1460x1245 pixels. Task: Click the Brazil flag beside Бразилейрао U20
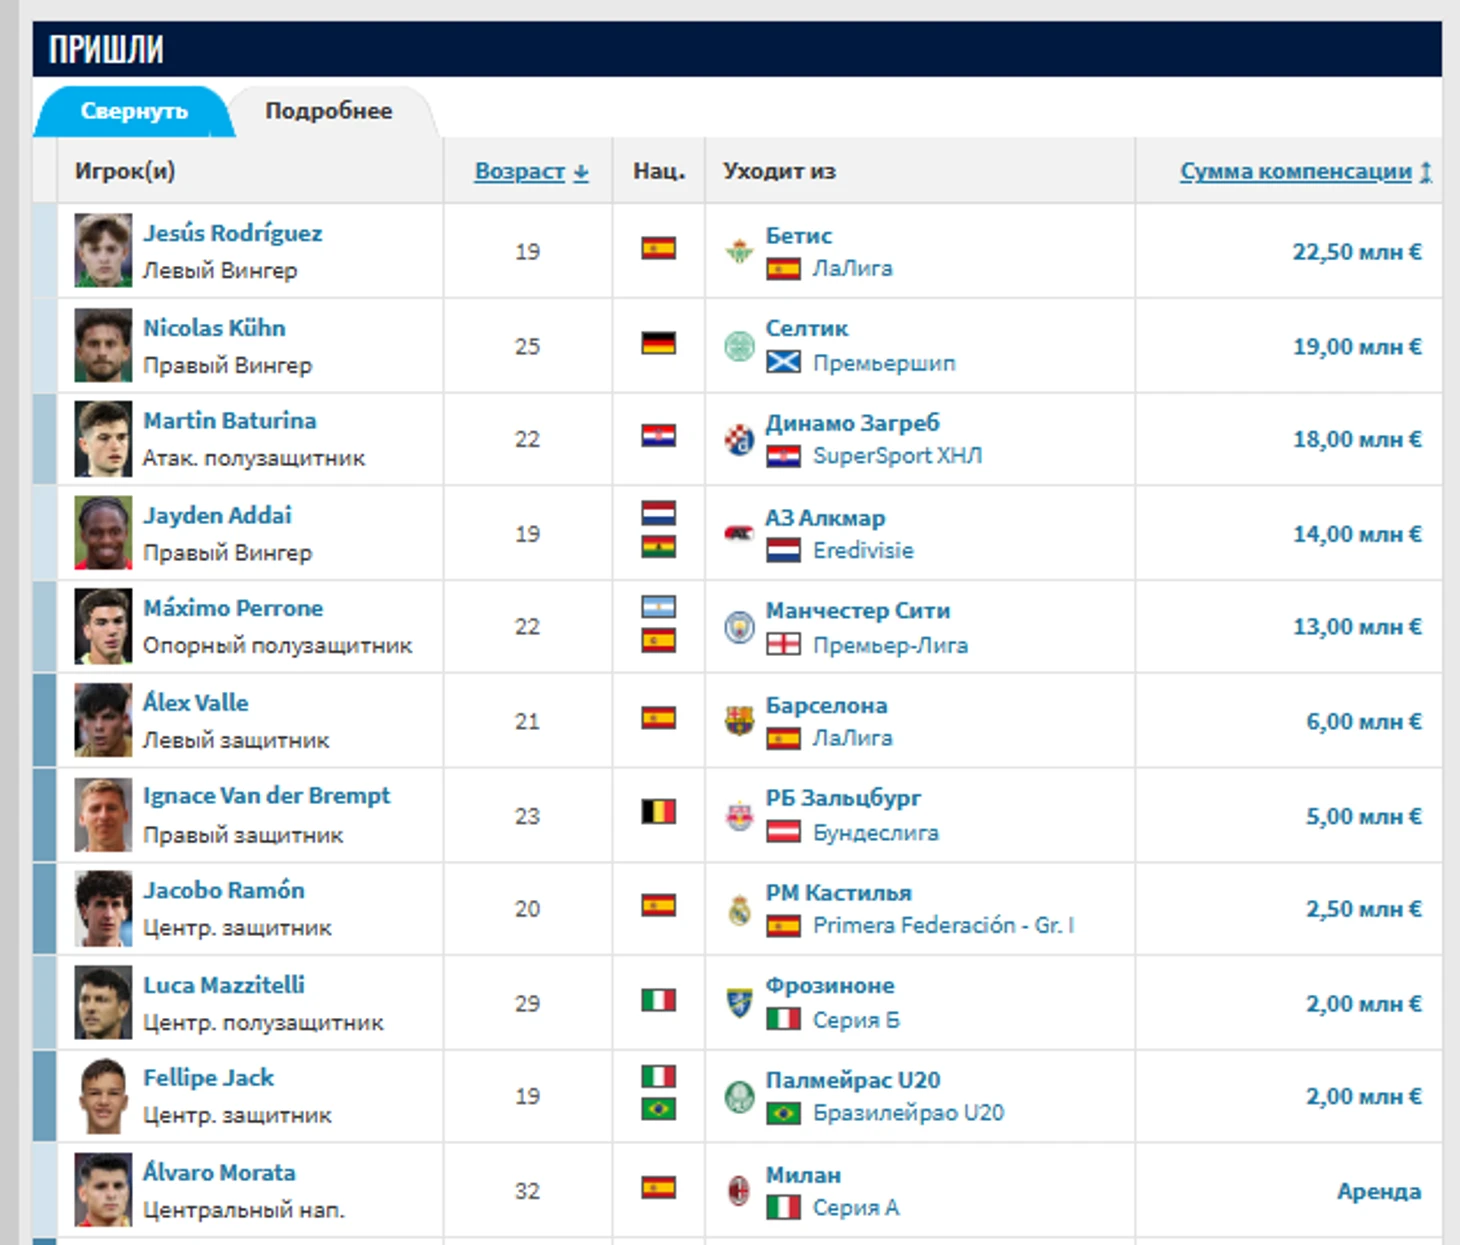[784, 1113]
